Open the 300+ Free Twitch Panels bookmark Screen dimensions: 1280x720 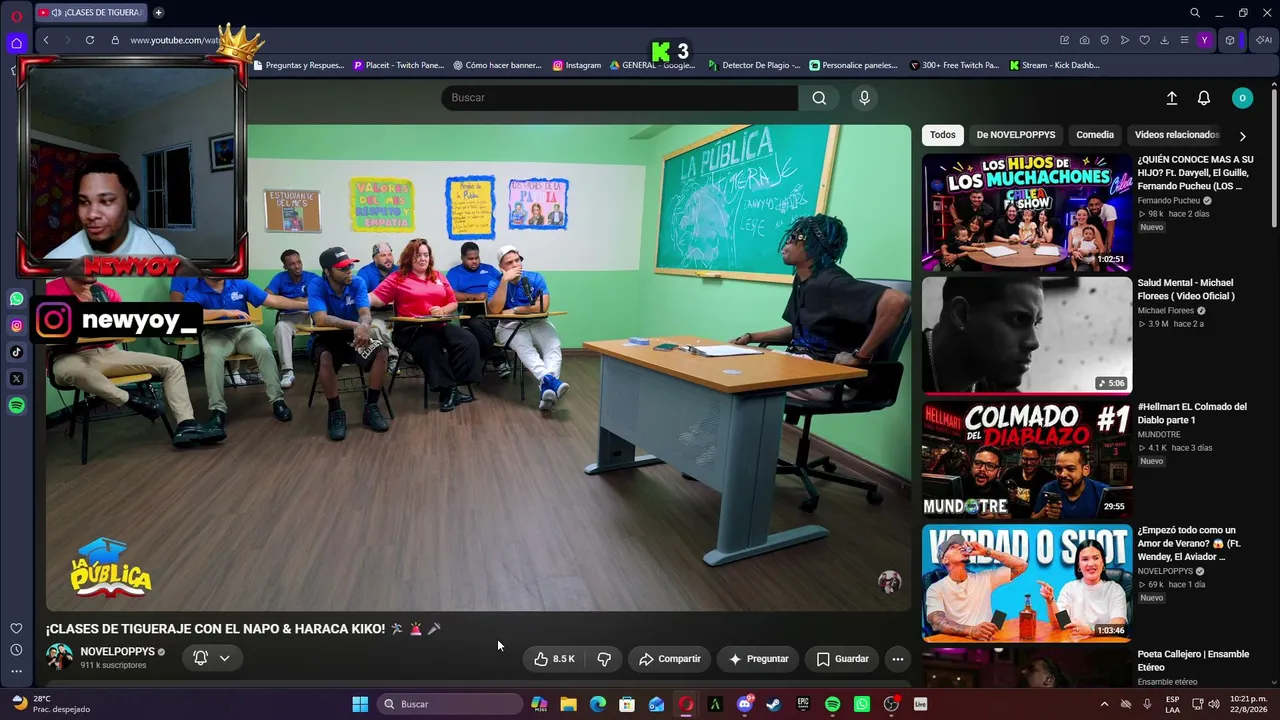tap(955, 65)
